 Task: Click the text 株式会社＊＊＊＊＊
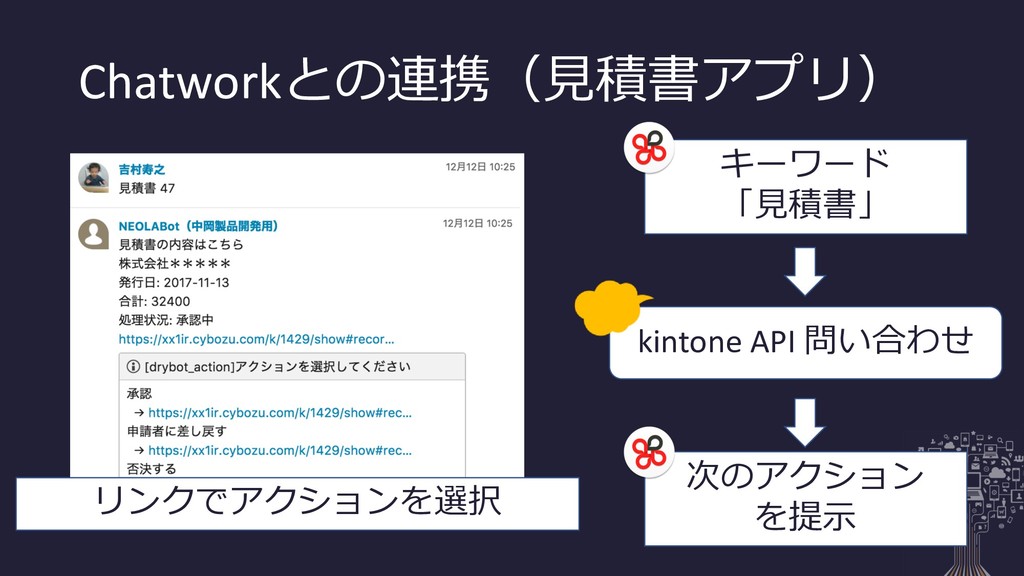pos(174,264)
